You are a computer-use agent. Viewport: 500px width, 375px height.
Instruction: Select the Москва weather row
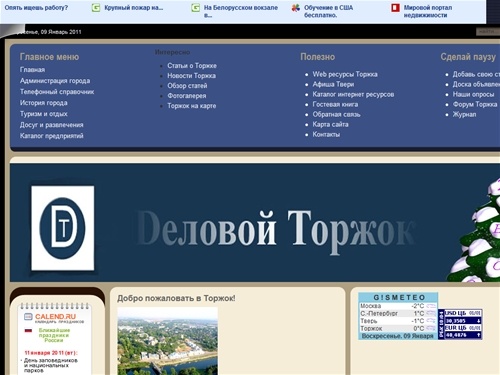pyautogui.click(x=398, y=306)
